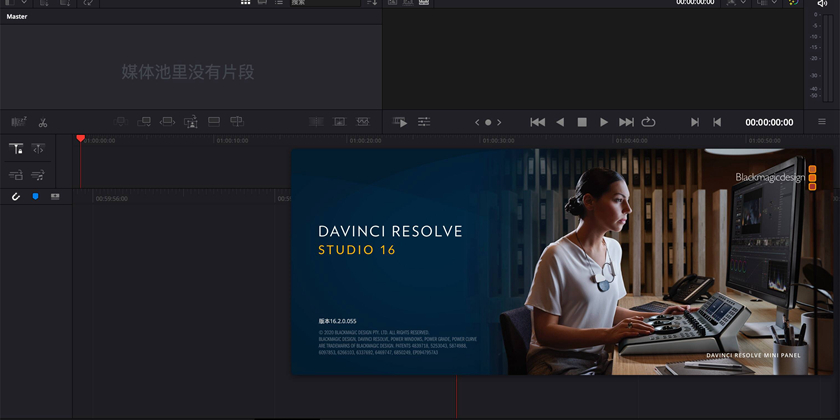Expand the bin list dropdown arrow

click(x=23, y=3)
